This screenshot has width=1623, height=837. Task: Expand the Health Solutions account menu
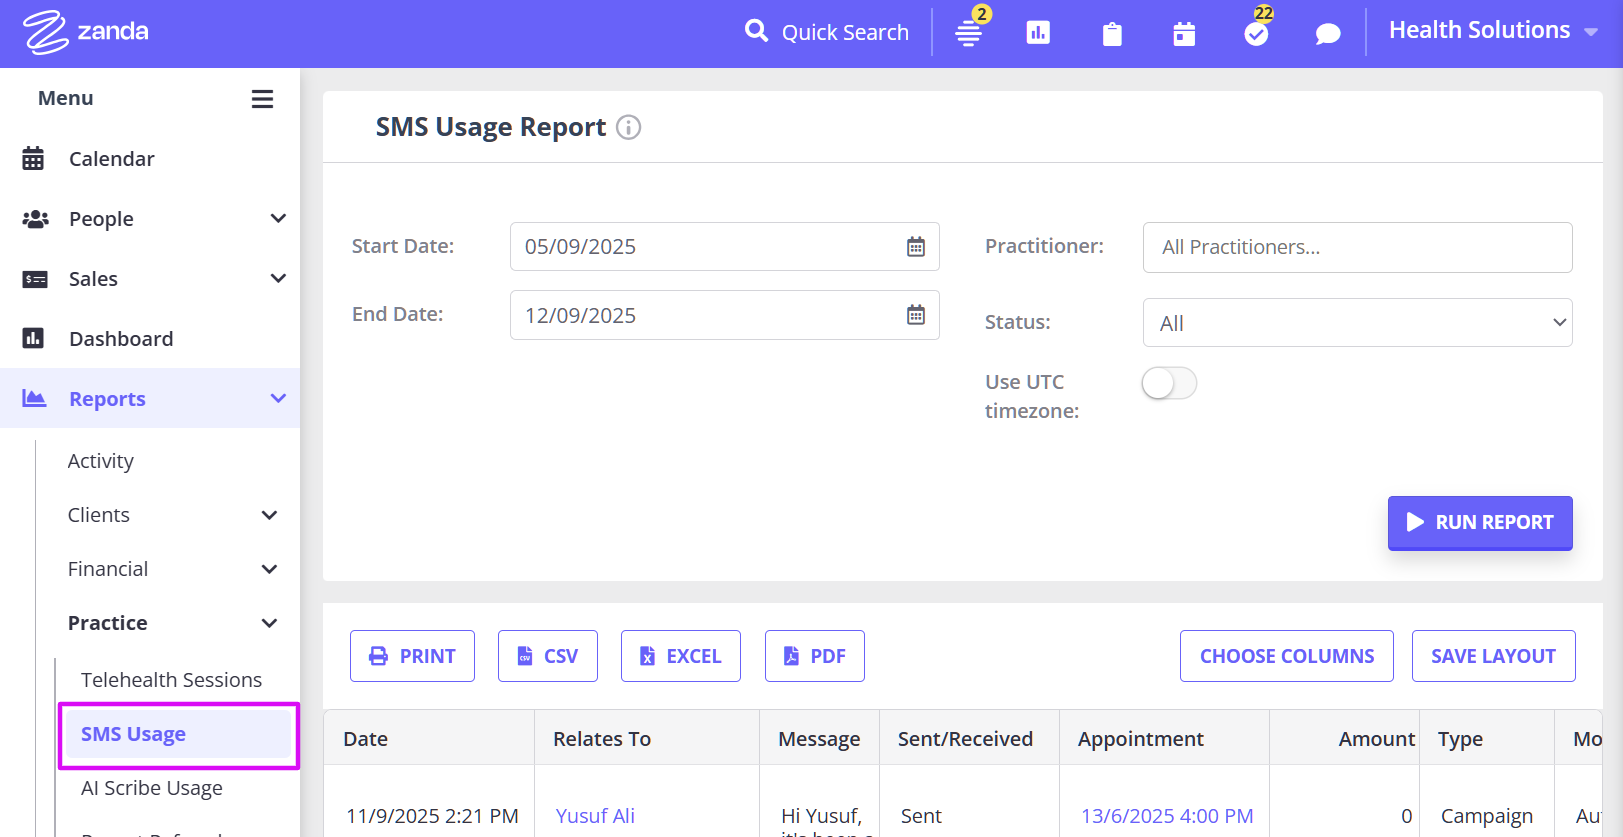[x=1492, y=31]
